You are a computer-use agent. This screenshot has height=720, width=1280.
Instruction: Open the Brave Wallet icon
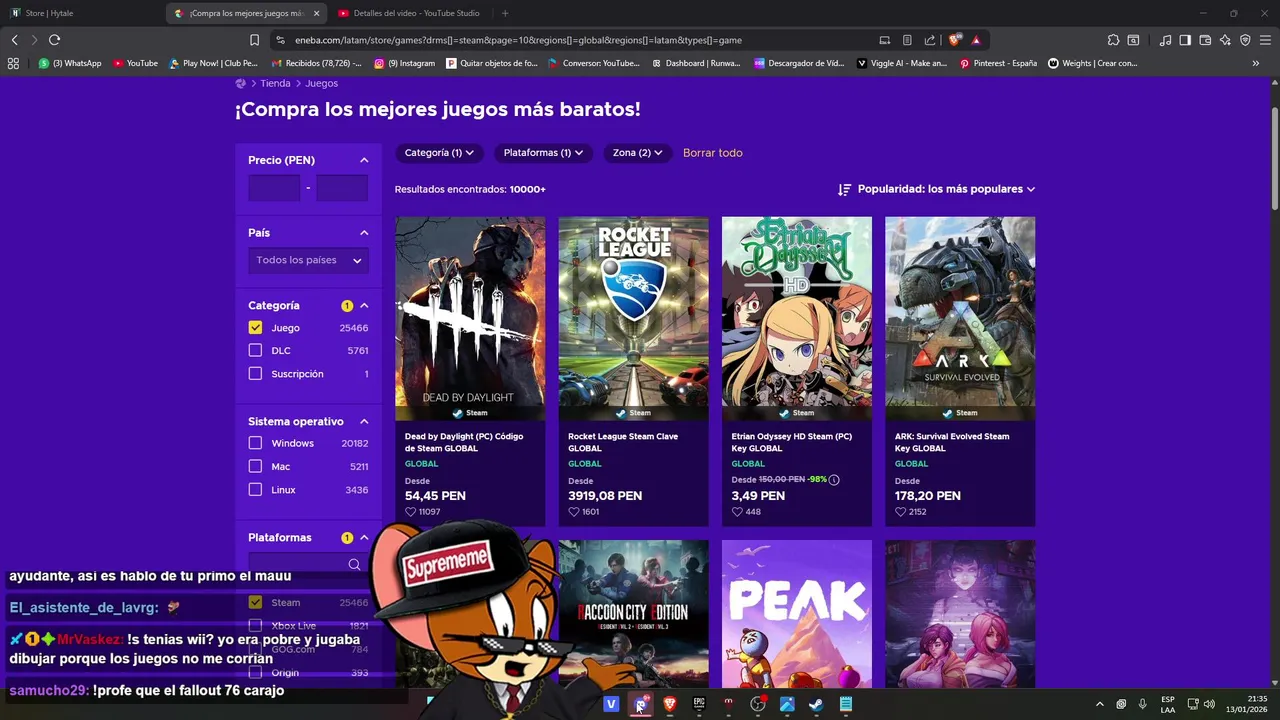tap(1205, 40)
